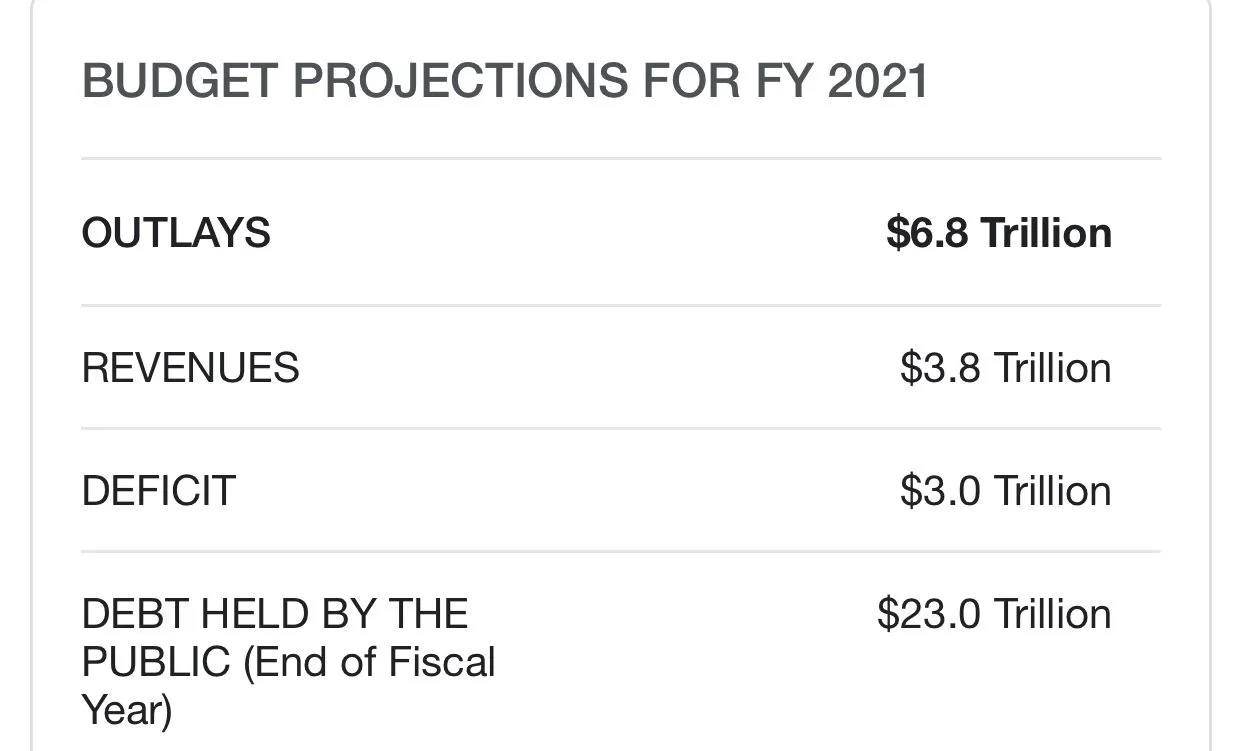The image size is (1242, 751).
Task: Select the DEFICIT row label
Action: 159,491
